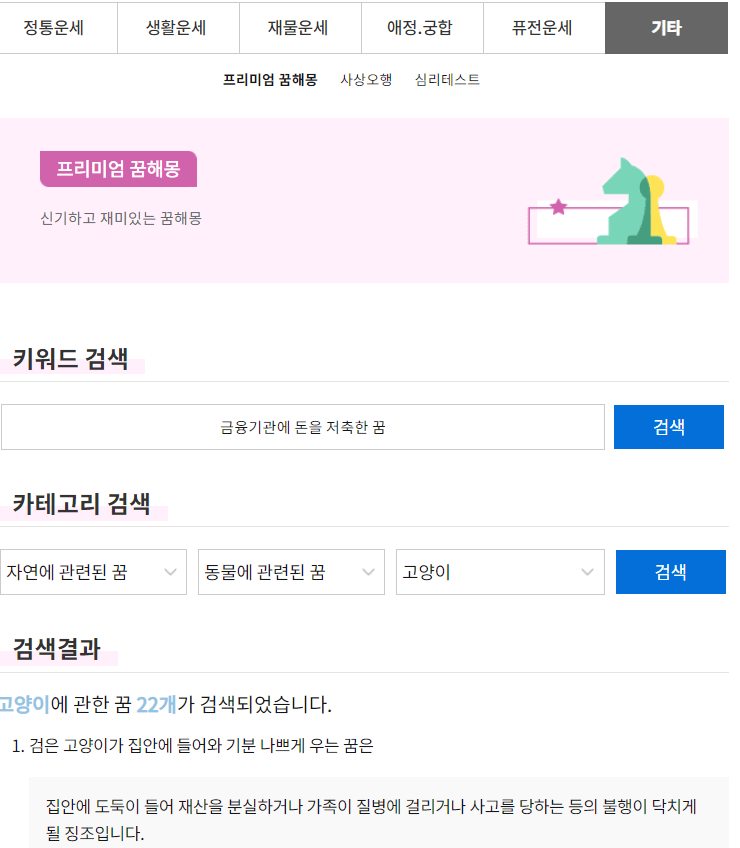
Task: Click the pink 프리미엄 꿈해몽 badge
Action: click(117, 169)
